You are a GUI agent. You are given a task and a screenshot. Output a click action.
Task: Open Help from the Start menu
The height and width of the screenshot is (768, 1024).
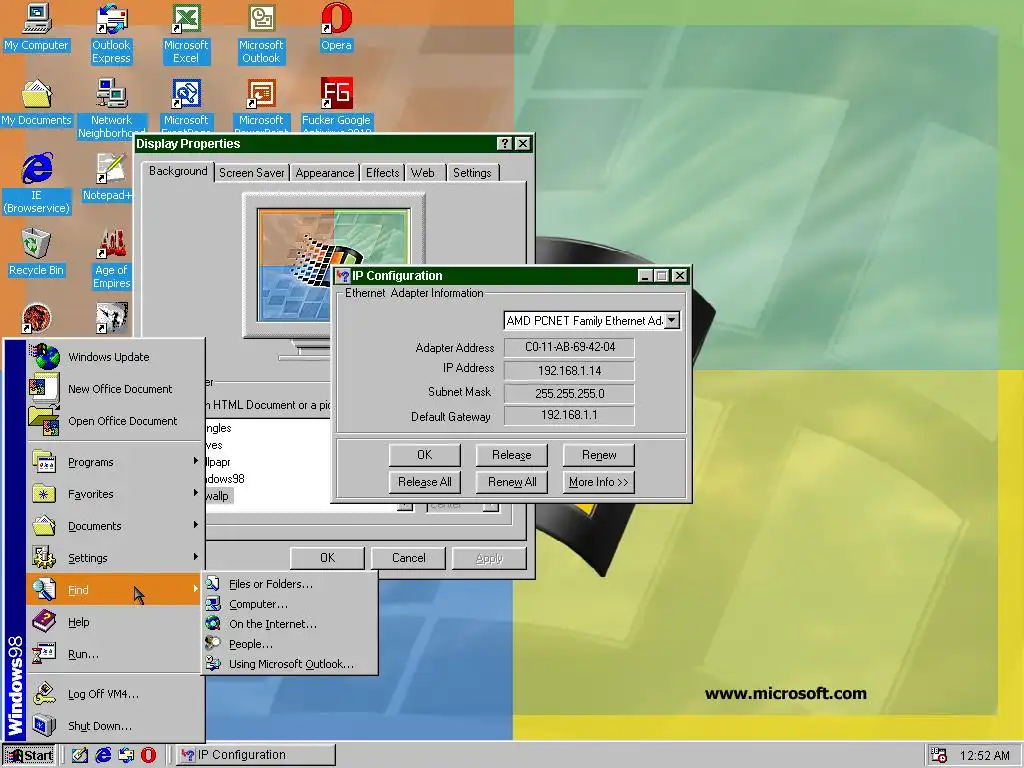115,622
